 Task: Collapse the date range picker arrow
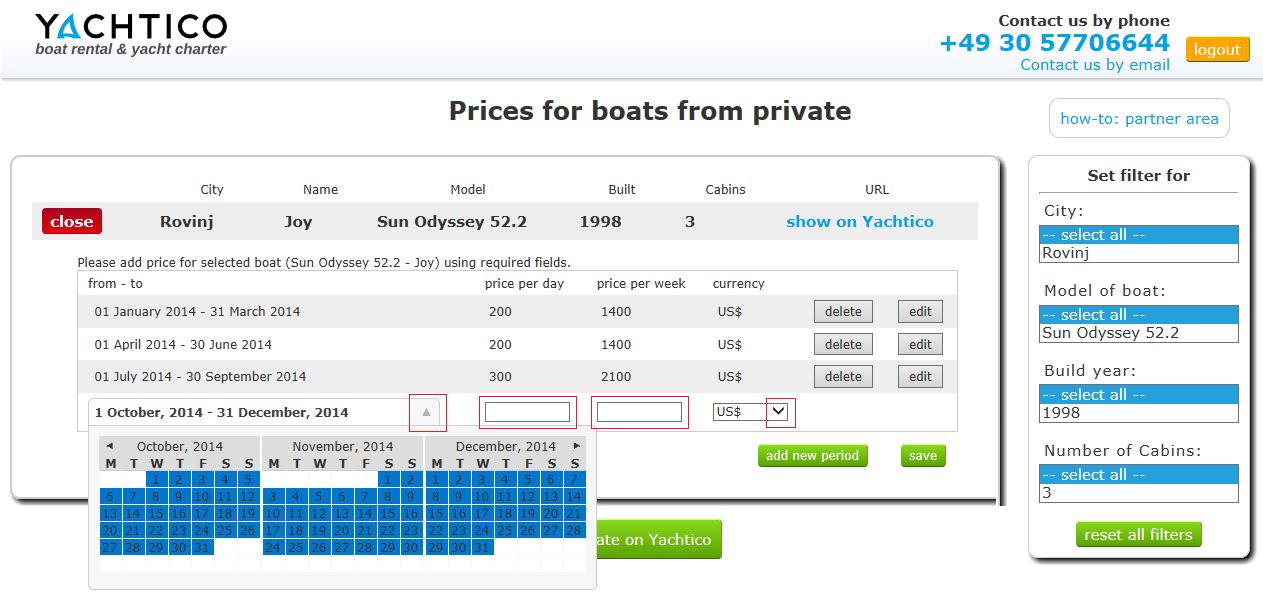pyautogui.click(x=427, y=412)
